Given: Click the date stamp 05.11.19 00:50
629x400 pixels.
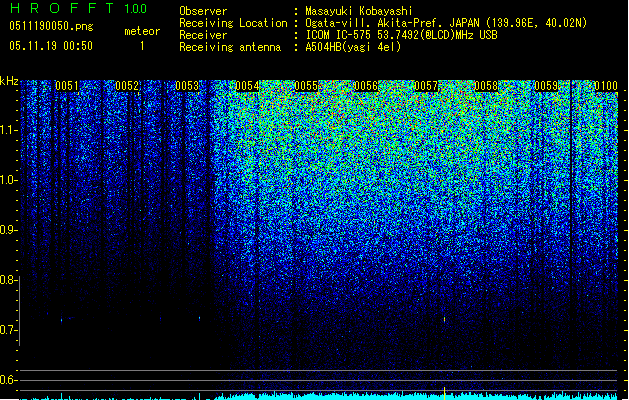Looking at the screenshot, I should pyautogui.click(x=51, y=46).
